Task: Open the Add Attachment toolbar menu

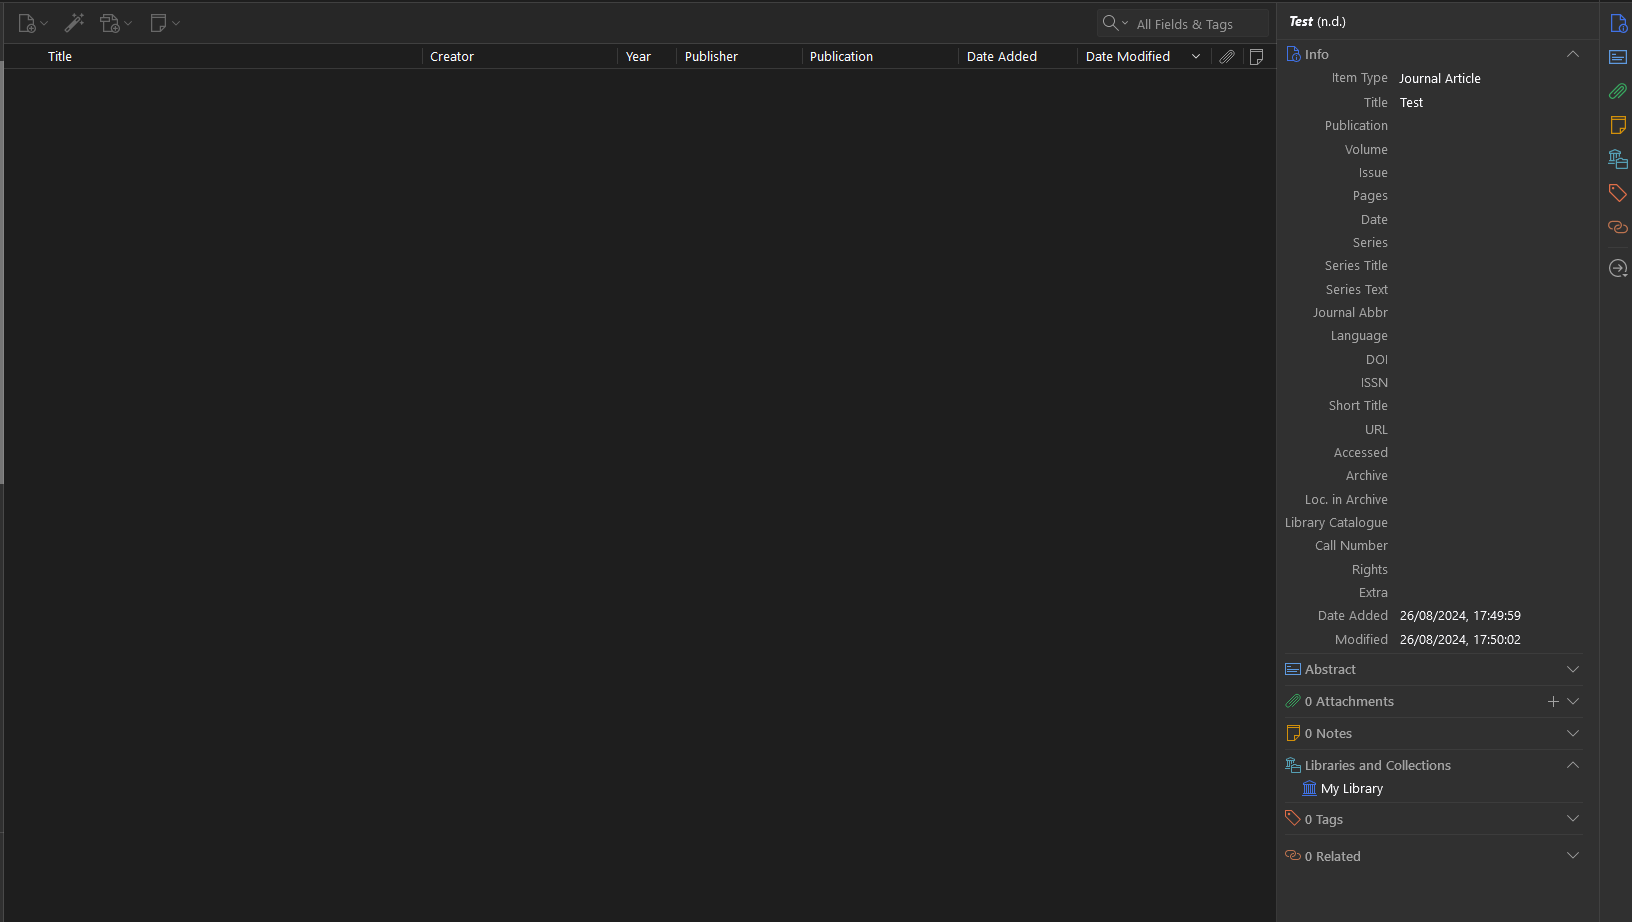Action: click(x=116, y=23)
